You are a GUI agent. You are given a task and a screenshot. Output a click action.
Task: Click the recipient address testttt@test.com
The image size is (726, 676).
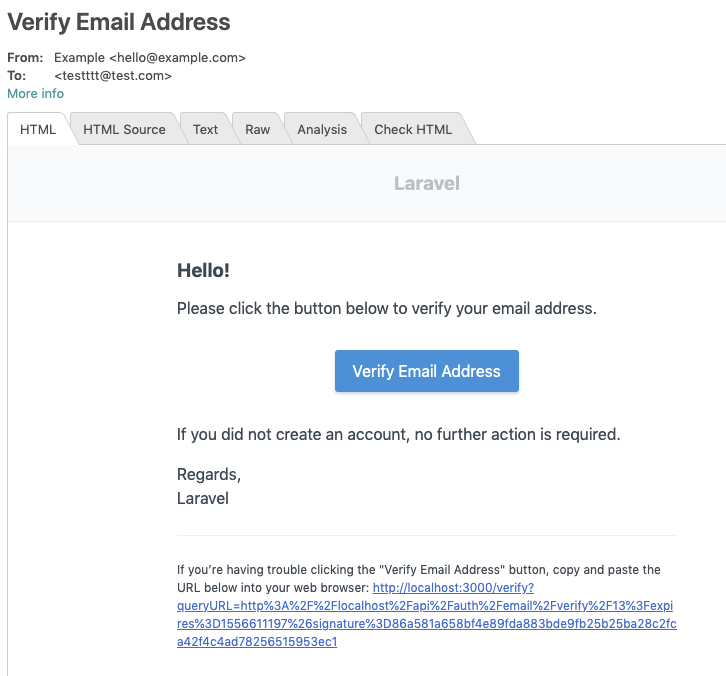(113, 76)
